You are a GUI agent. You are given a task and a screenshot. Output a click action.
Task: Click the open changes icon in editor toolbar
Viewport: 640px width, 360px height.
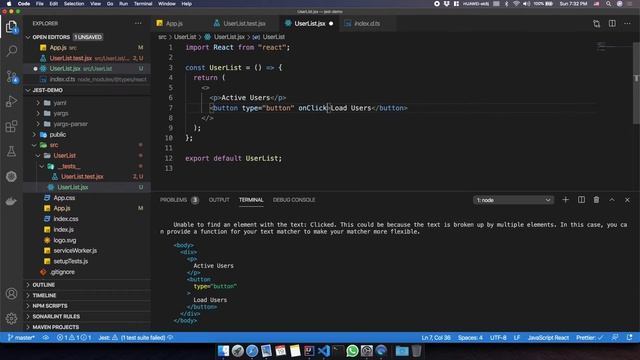(596, 24)
